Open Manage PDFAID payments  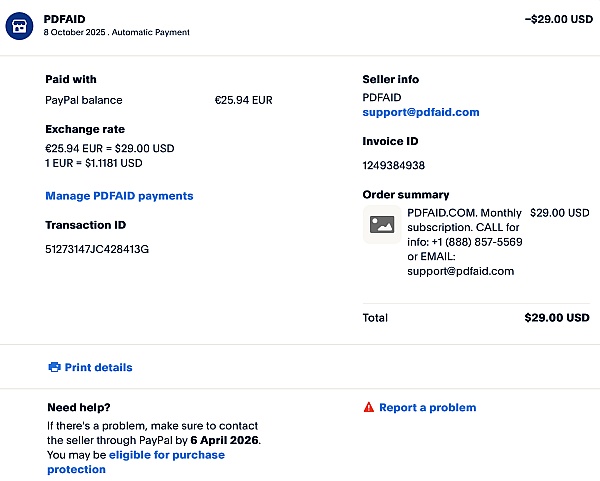(119, 196)
